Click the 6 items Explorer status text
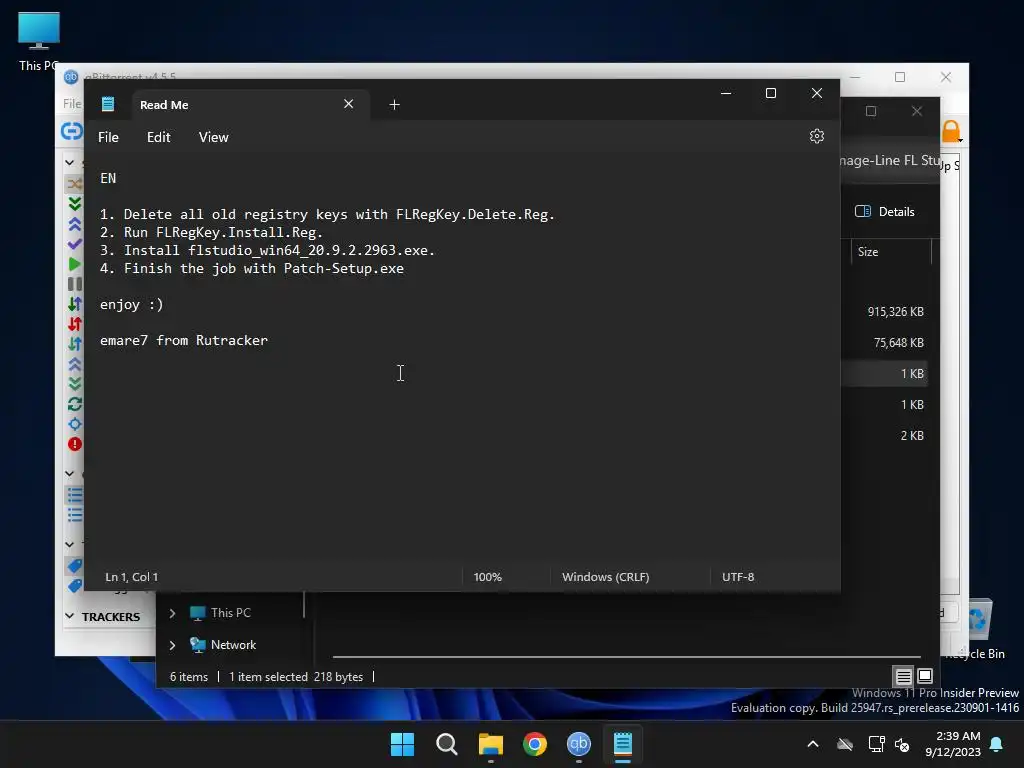The image size is (1024, 768). tap(189, 677)
